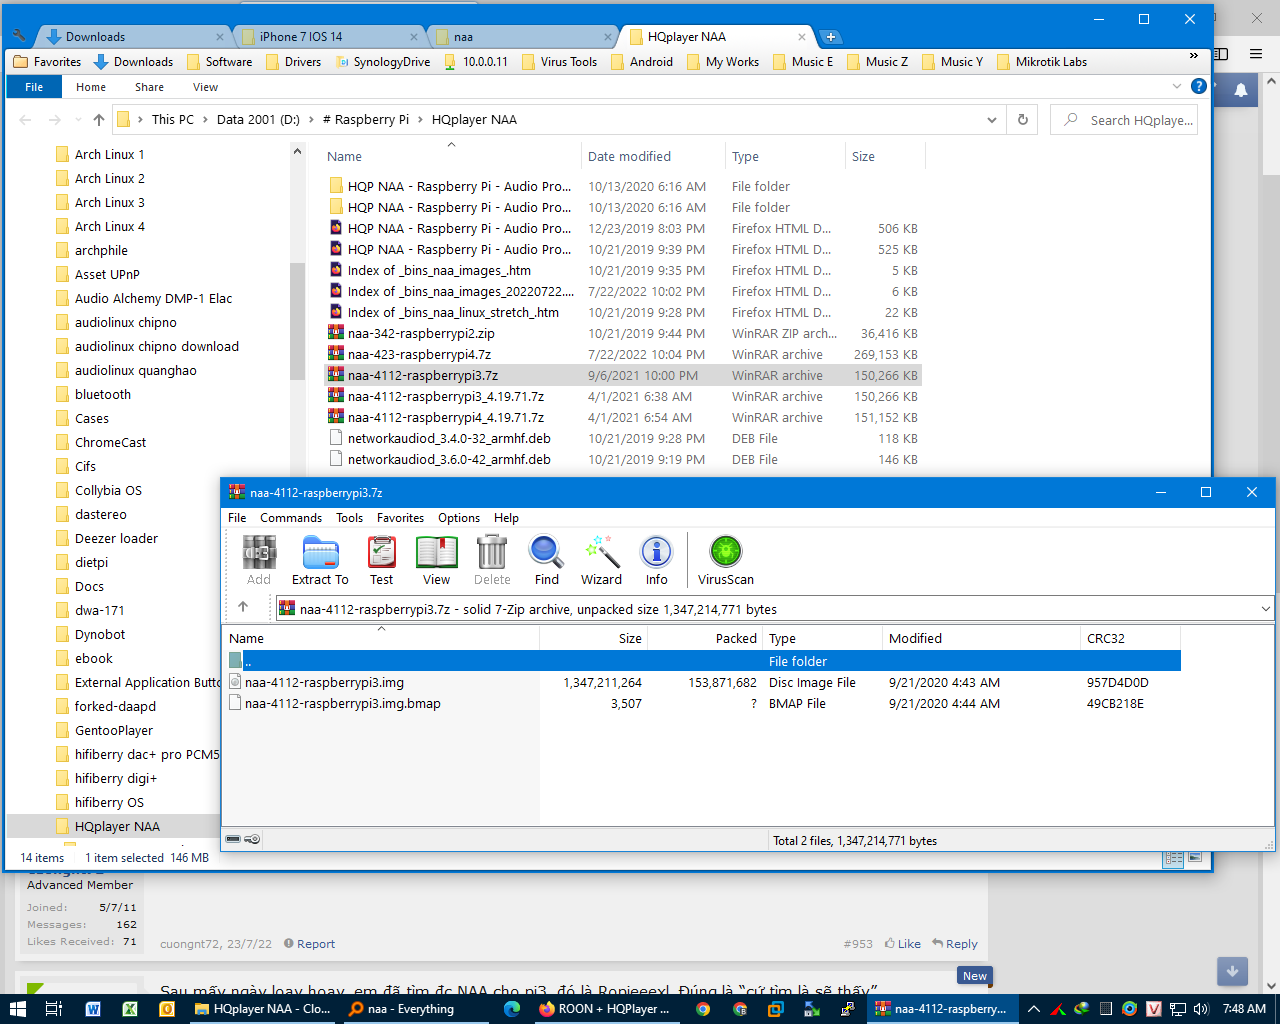Open the Explorer Share ribbon tab
1280x1024 pixels.
149,87
